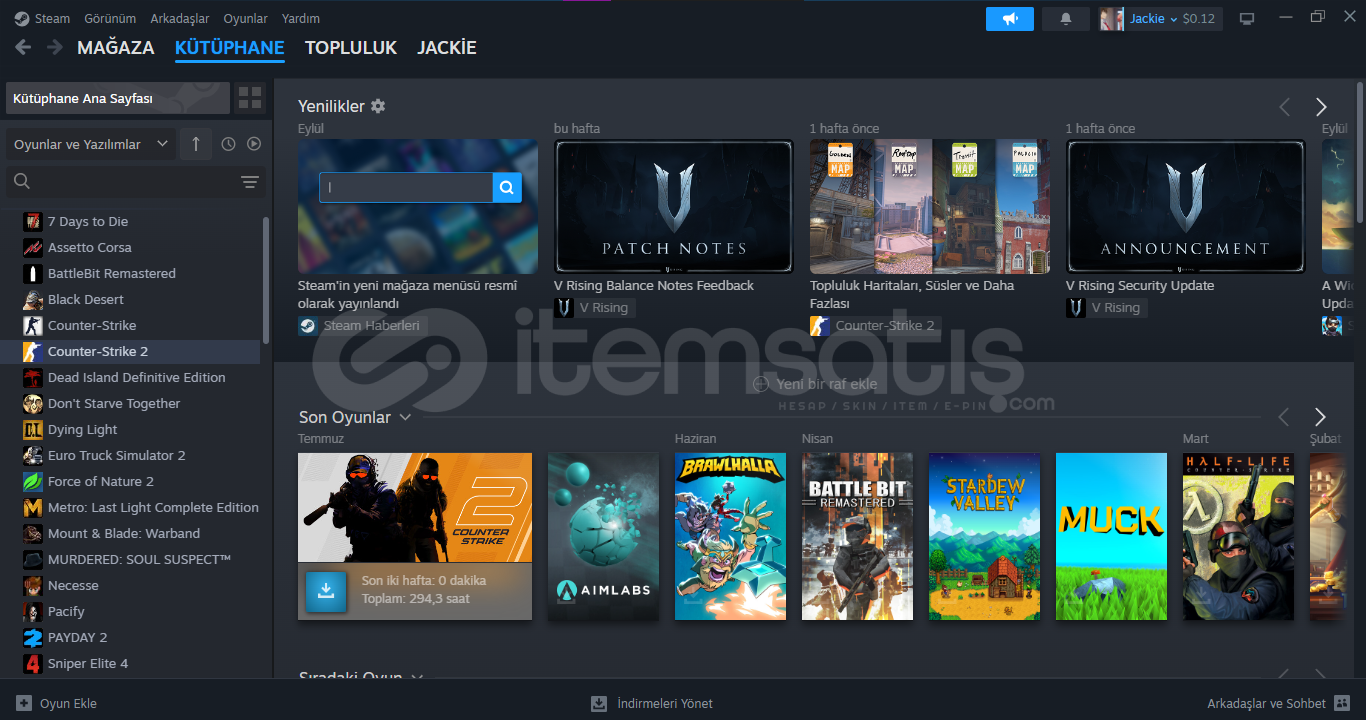Click the announcements megaphone icon

[x=1009, y=19]
